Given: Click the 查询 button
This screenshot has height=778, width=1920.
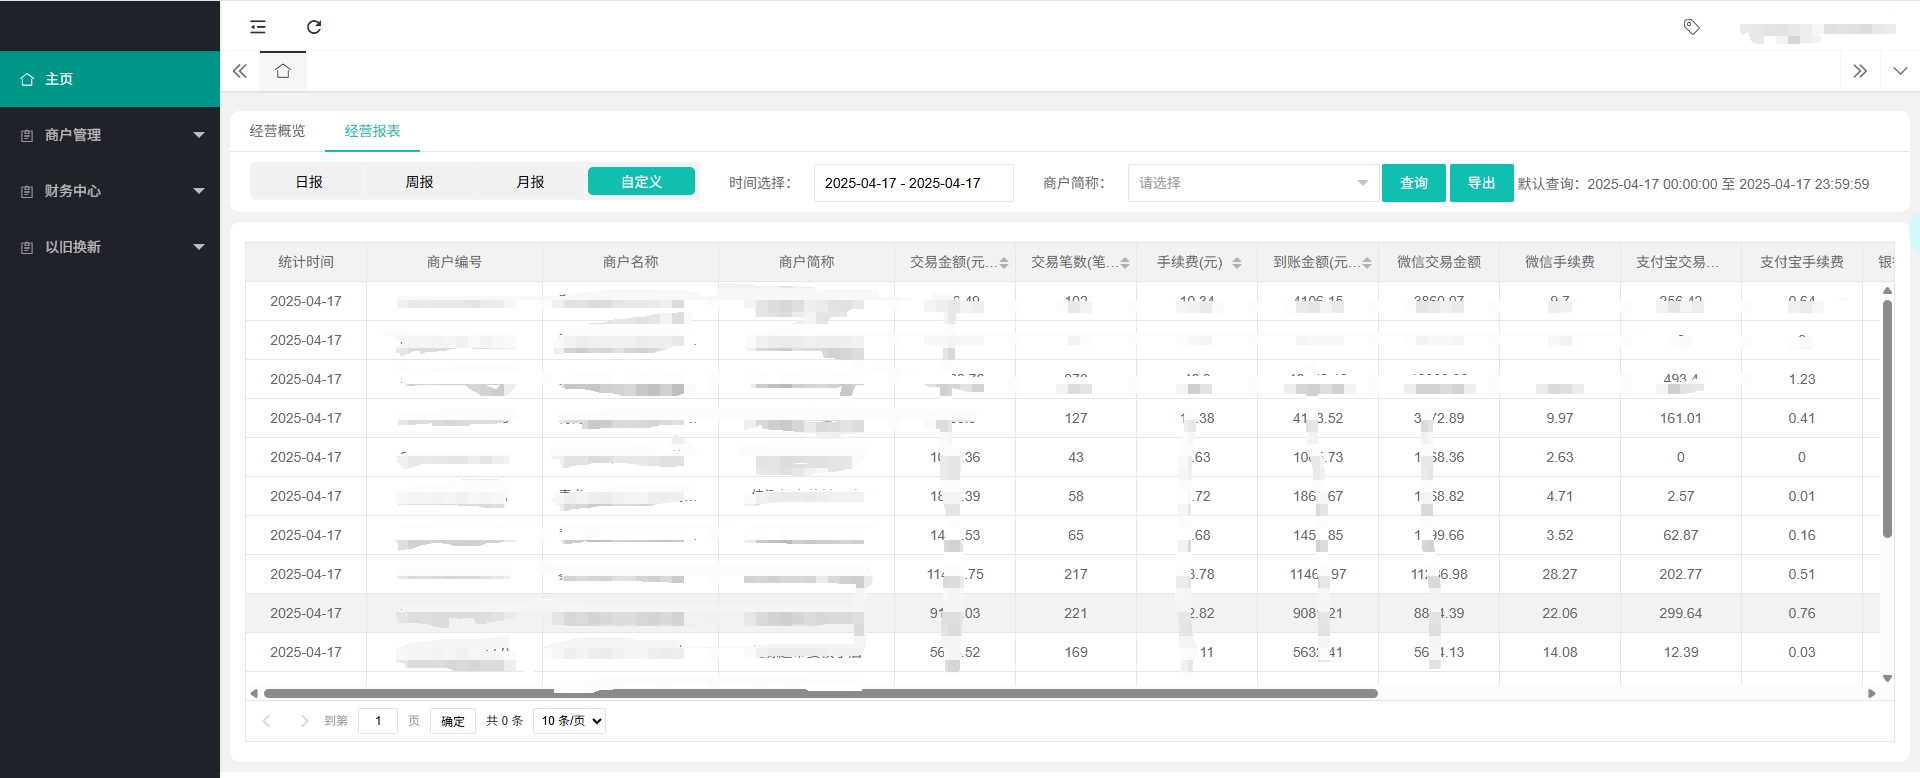Looking at the screenshot, I should tap(1413, 183).
